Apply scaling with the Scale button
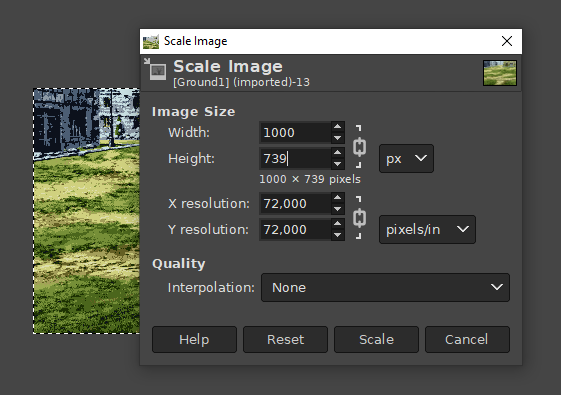561x395 pixels. pyautogui.click(x=376, y=339)
